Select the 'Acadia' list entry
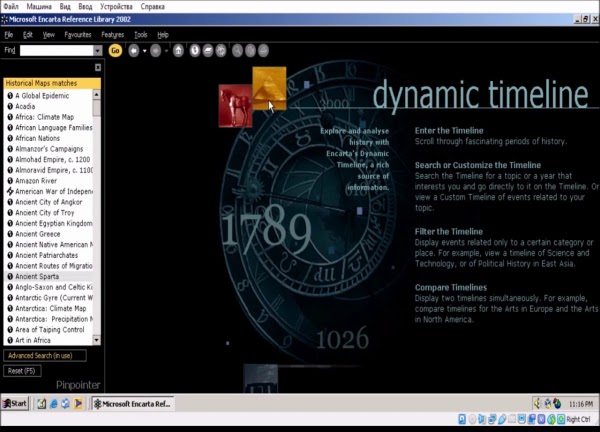Screen dimensions: 600x432 tap(25, 106)
